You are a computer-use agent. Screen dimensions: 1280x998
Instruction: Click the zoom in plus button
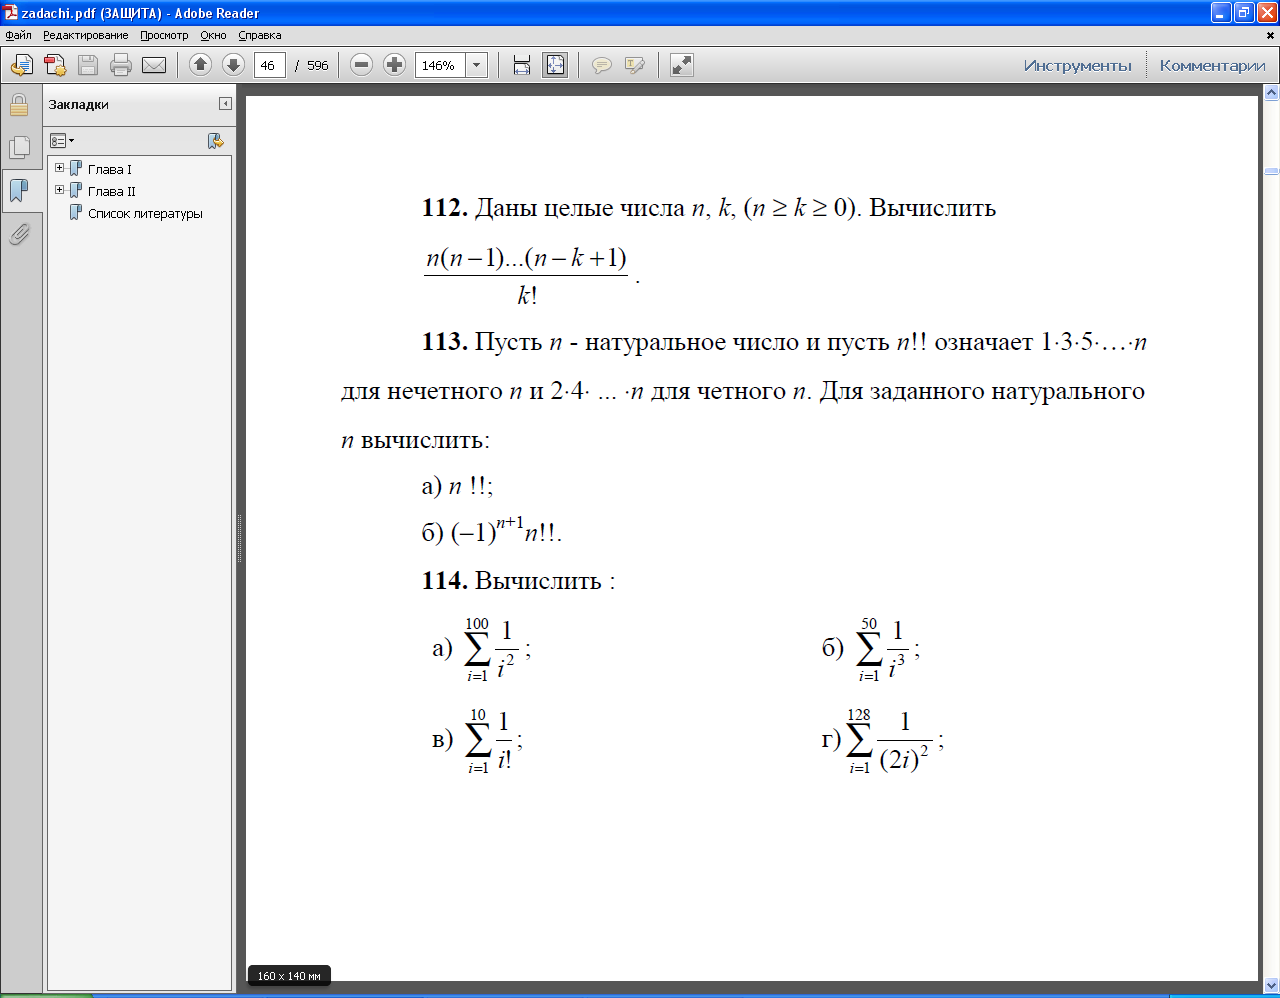pyautogui.click(x=395, y=65)
